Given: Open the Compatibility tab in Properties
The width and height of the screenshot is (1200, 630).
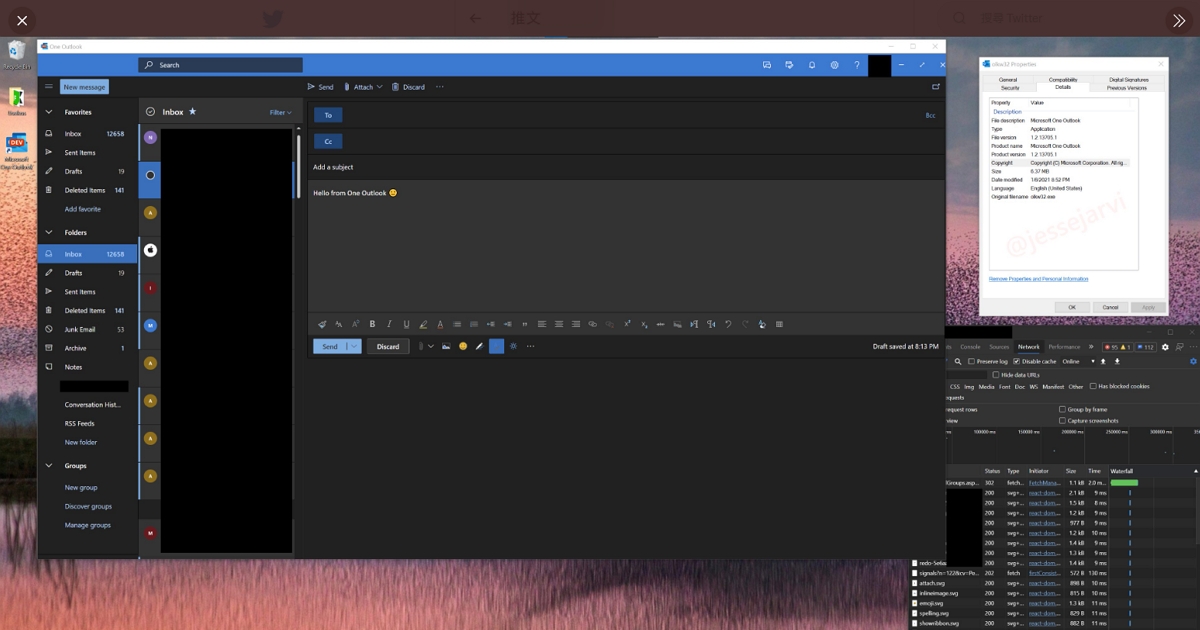Looking at the screenshot, I should tap(1063, 80).
